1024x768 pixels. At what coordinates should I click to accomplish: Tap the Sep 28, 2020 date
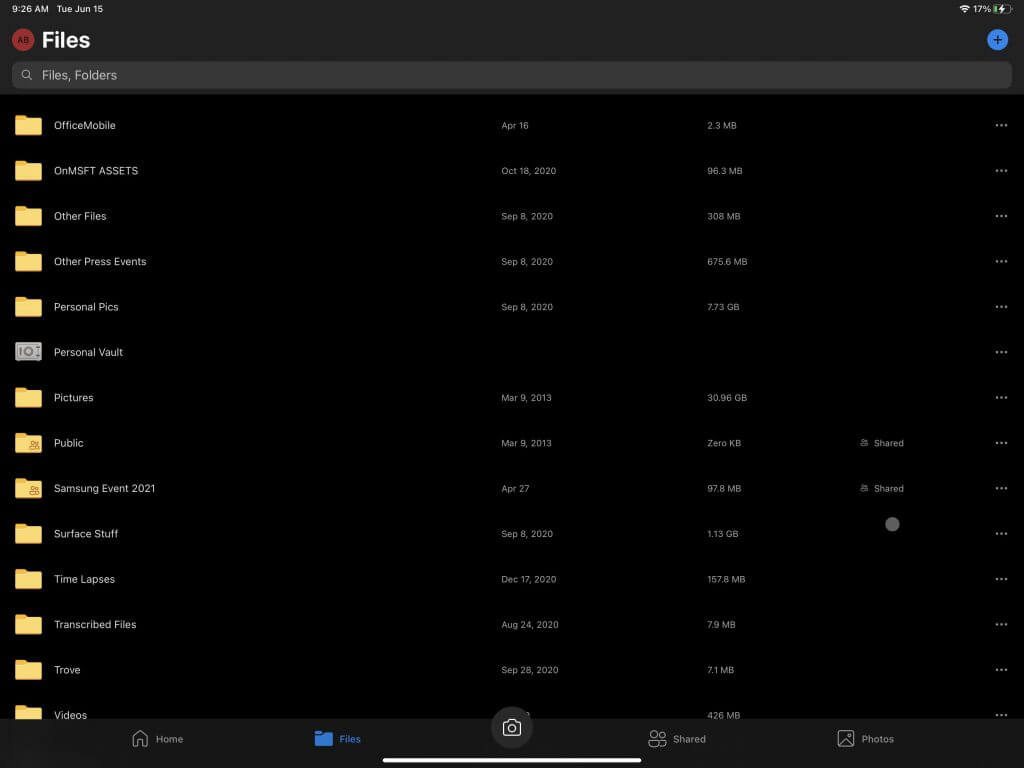(x=530, y=670)
